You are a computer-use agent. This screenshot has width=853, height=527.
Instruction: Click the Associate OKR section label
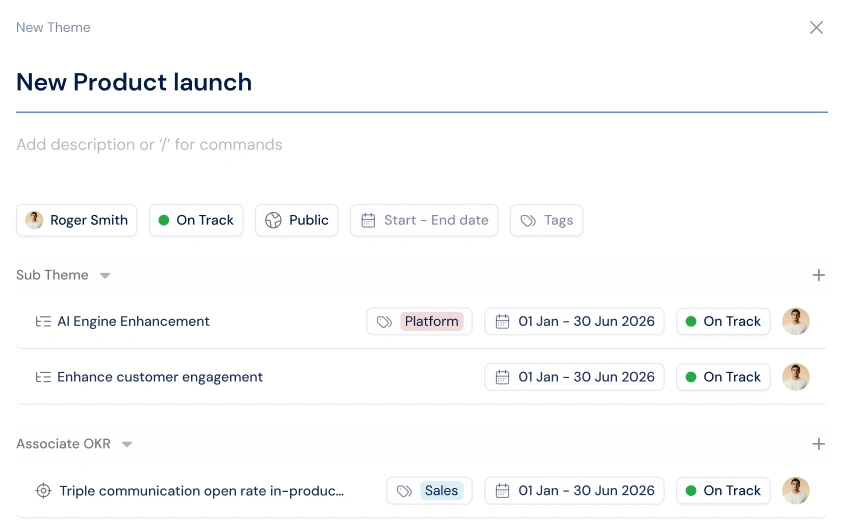(63, 444)
